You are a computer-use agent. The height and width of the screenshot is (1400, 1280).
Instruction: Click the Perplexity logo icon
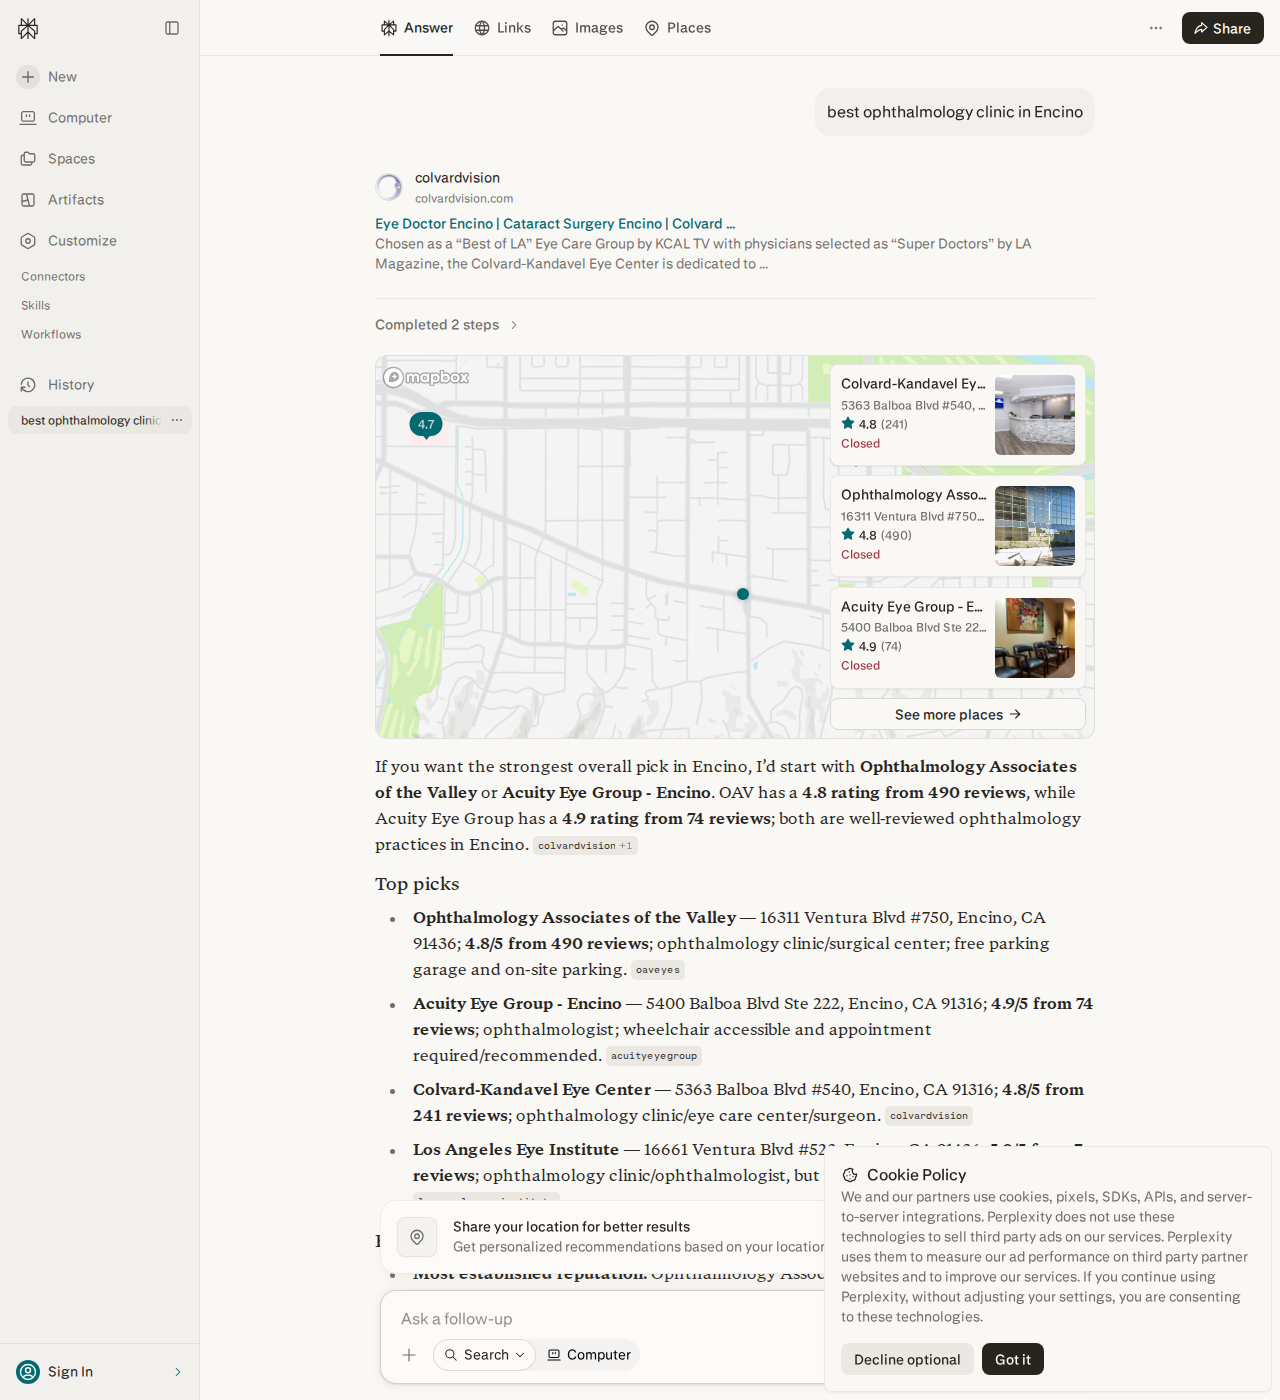[28, 28]
